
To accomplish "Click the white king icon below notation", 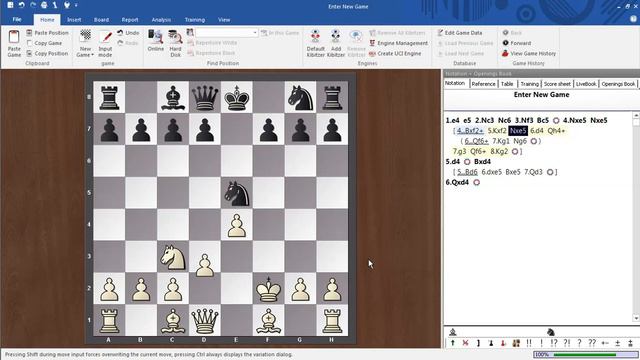I will click(x=453, y=332).
